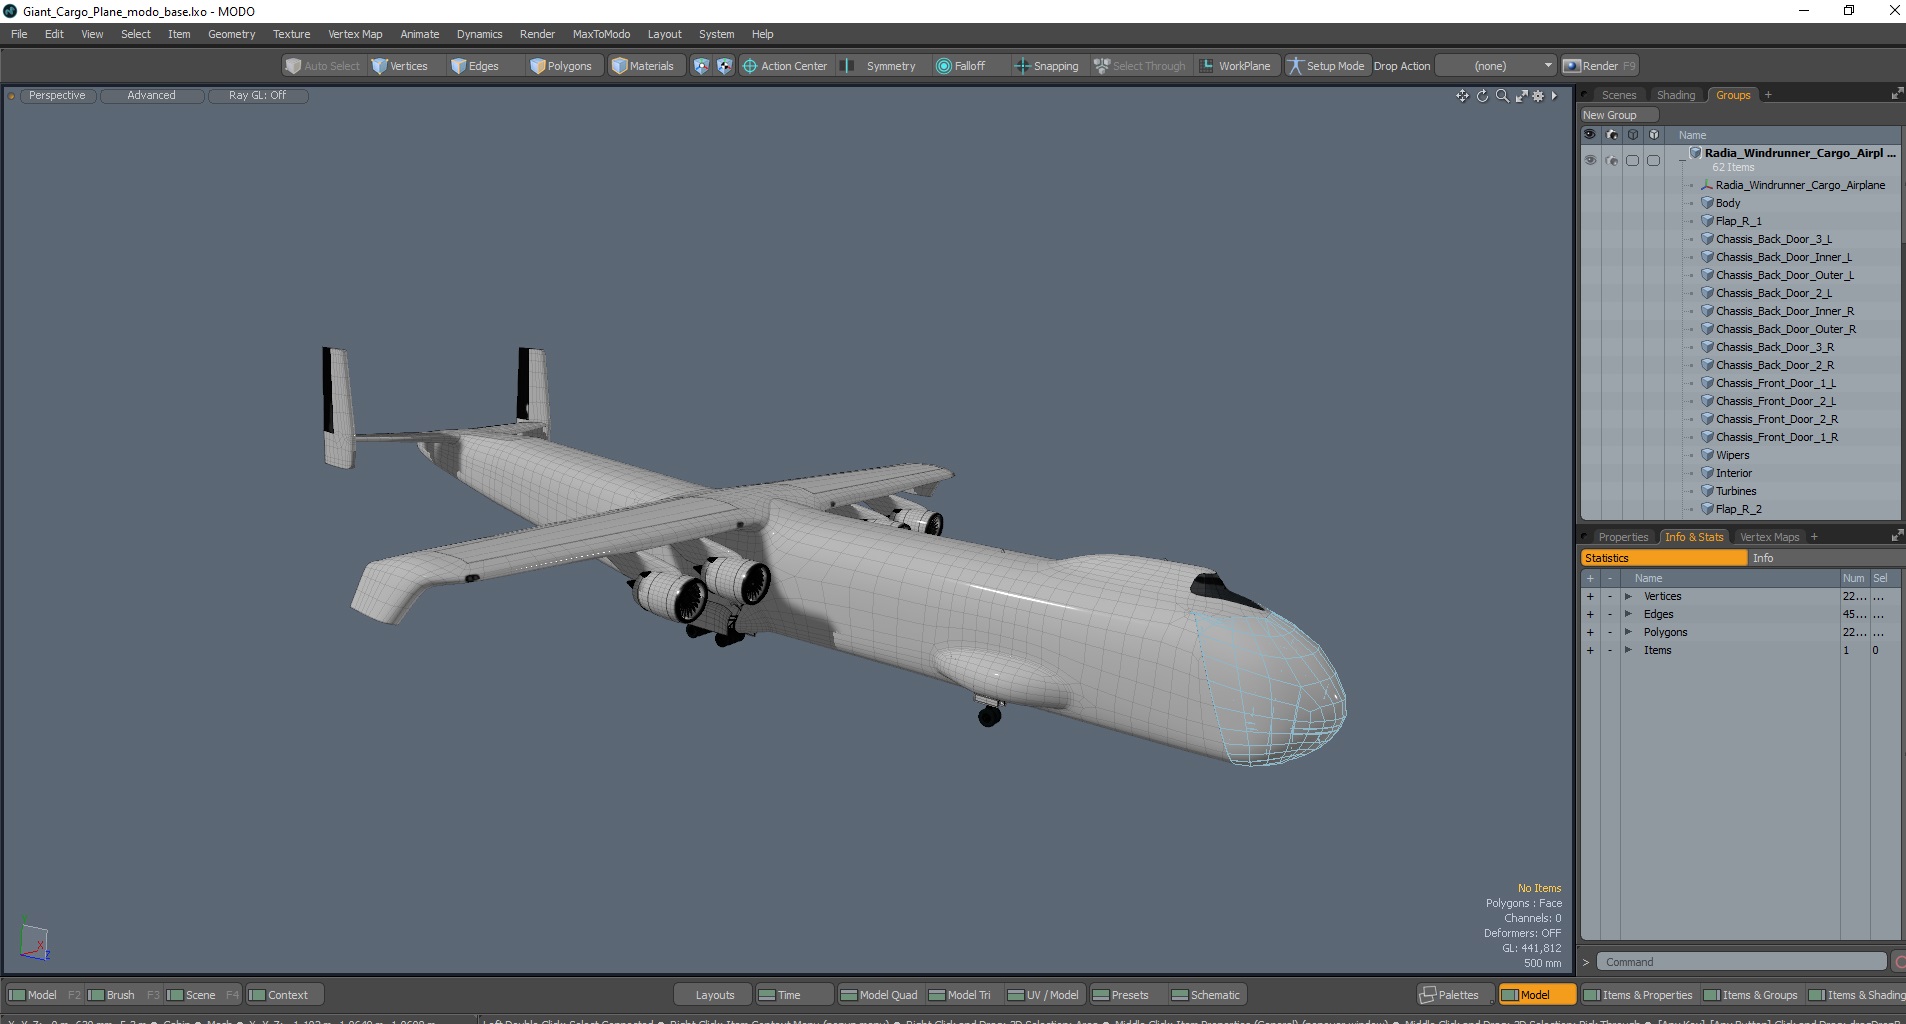Toggle render camera for Radia_Windrunner group
The width and height of the screenshot is (1906, 1024).
[1611, 160]
